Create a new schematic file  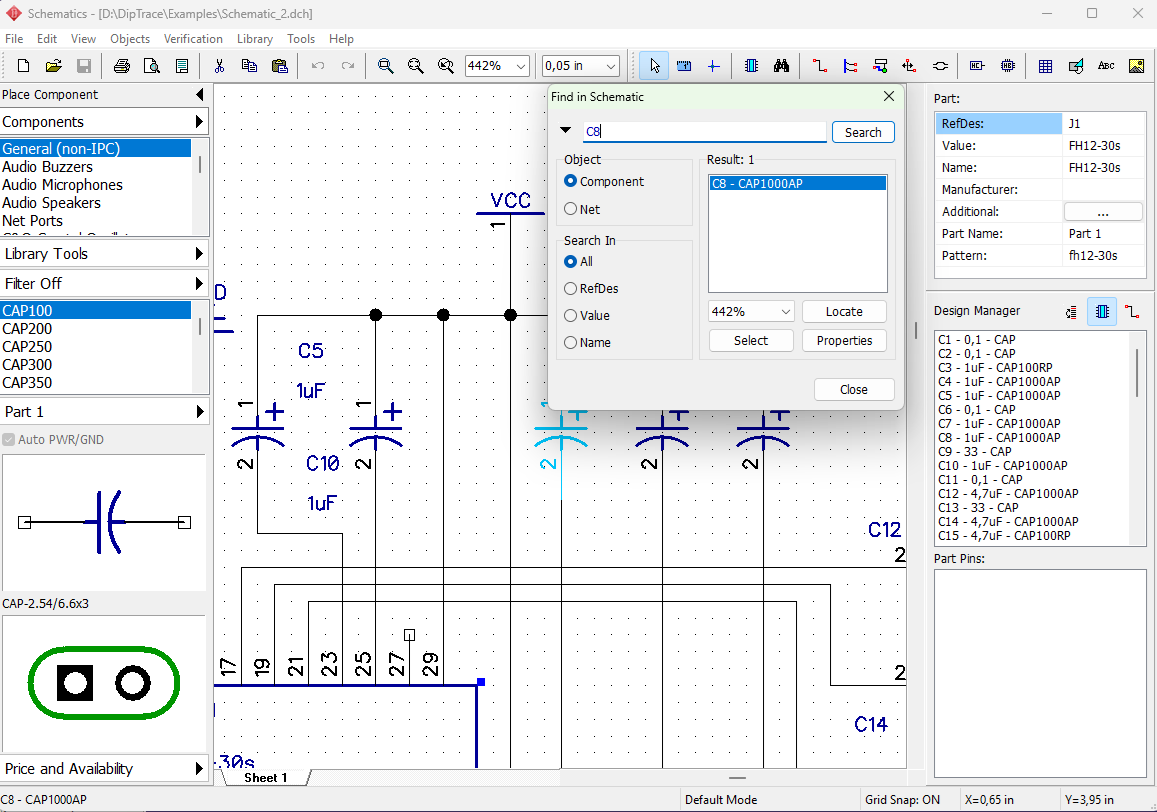coord(23,66)
